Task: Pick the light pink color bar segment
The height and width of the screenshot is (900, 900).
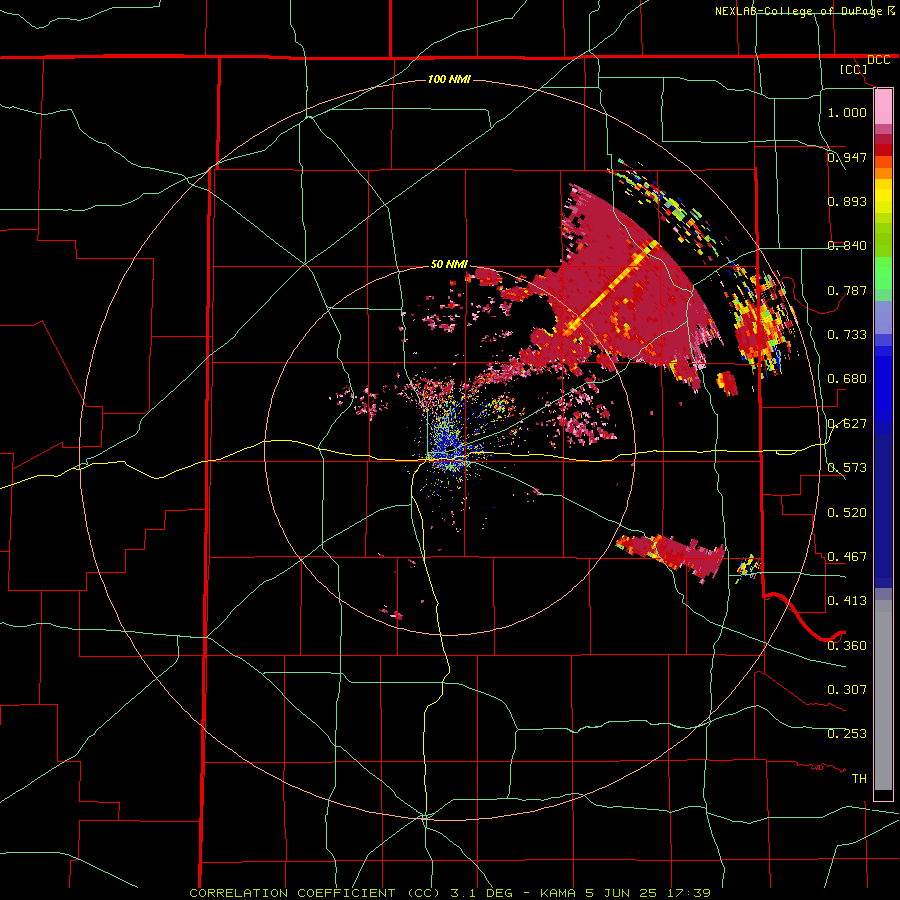Action: 883,107
